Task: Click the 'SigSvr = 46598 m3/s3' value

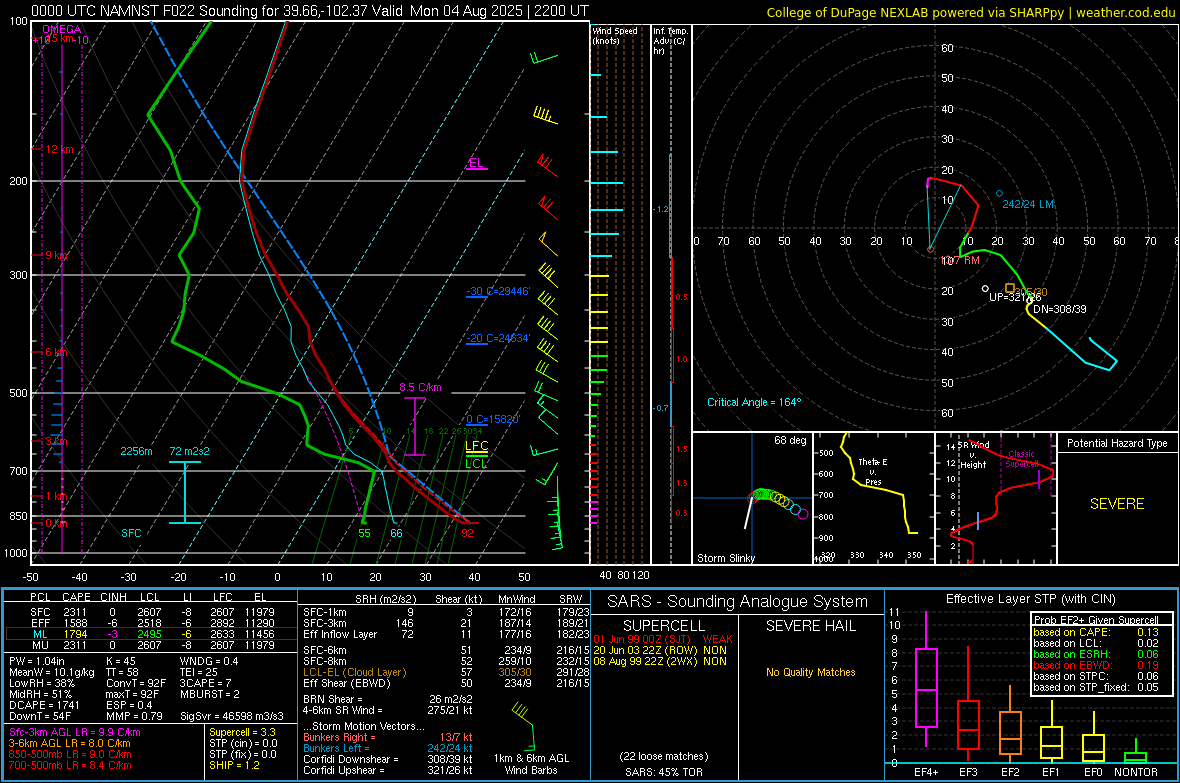Action: coord(232,716)
